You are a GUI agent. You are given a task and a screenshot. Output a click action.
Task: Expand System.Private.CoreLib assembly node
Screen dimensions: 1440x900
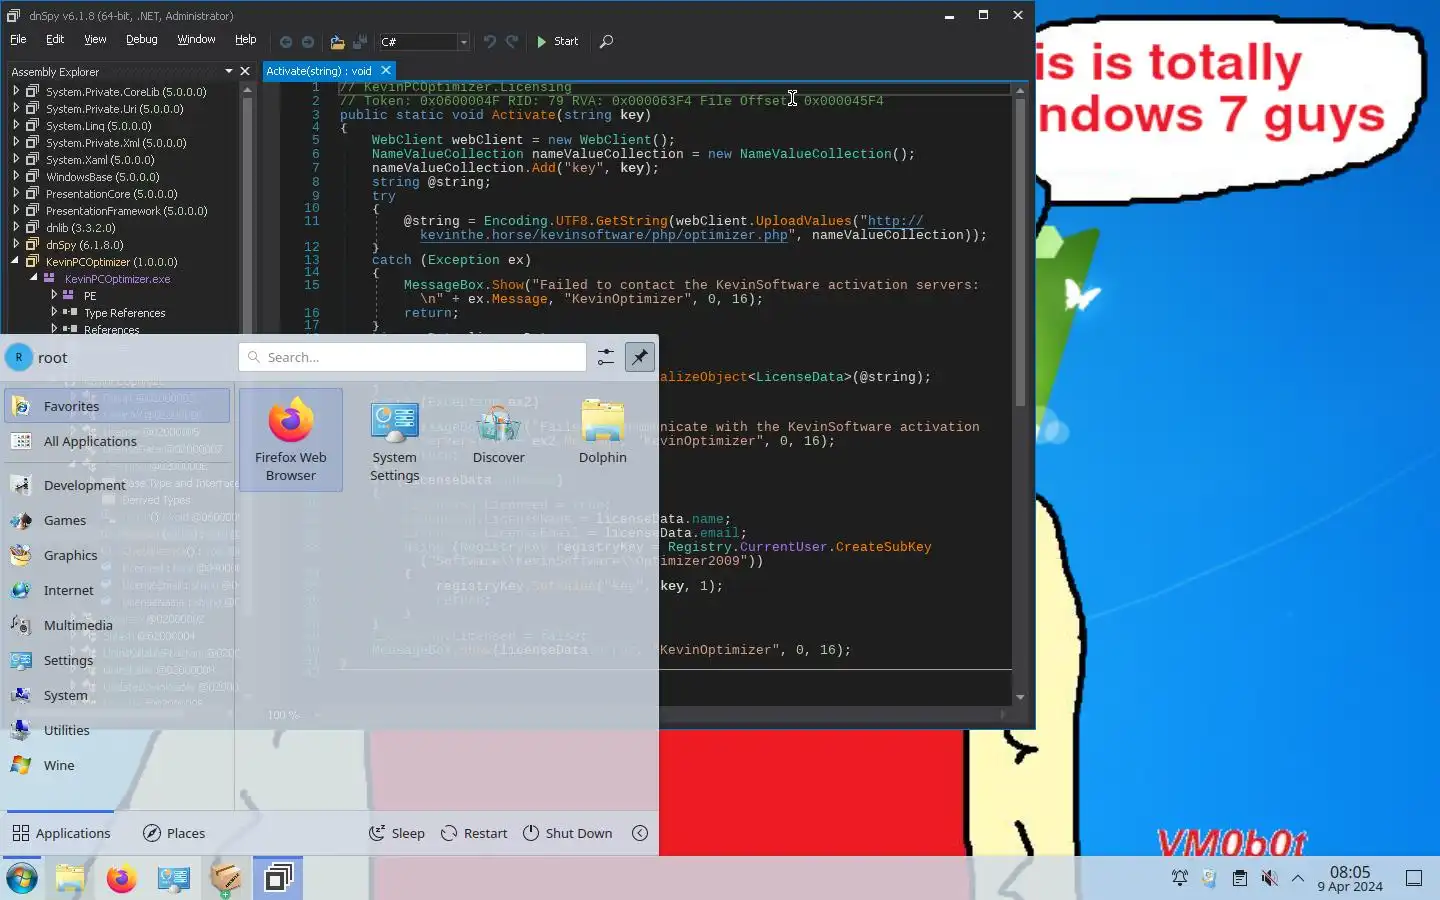[16, 91]
